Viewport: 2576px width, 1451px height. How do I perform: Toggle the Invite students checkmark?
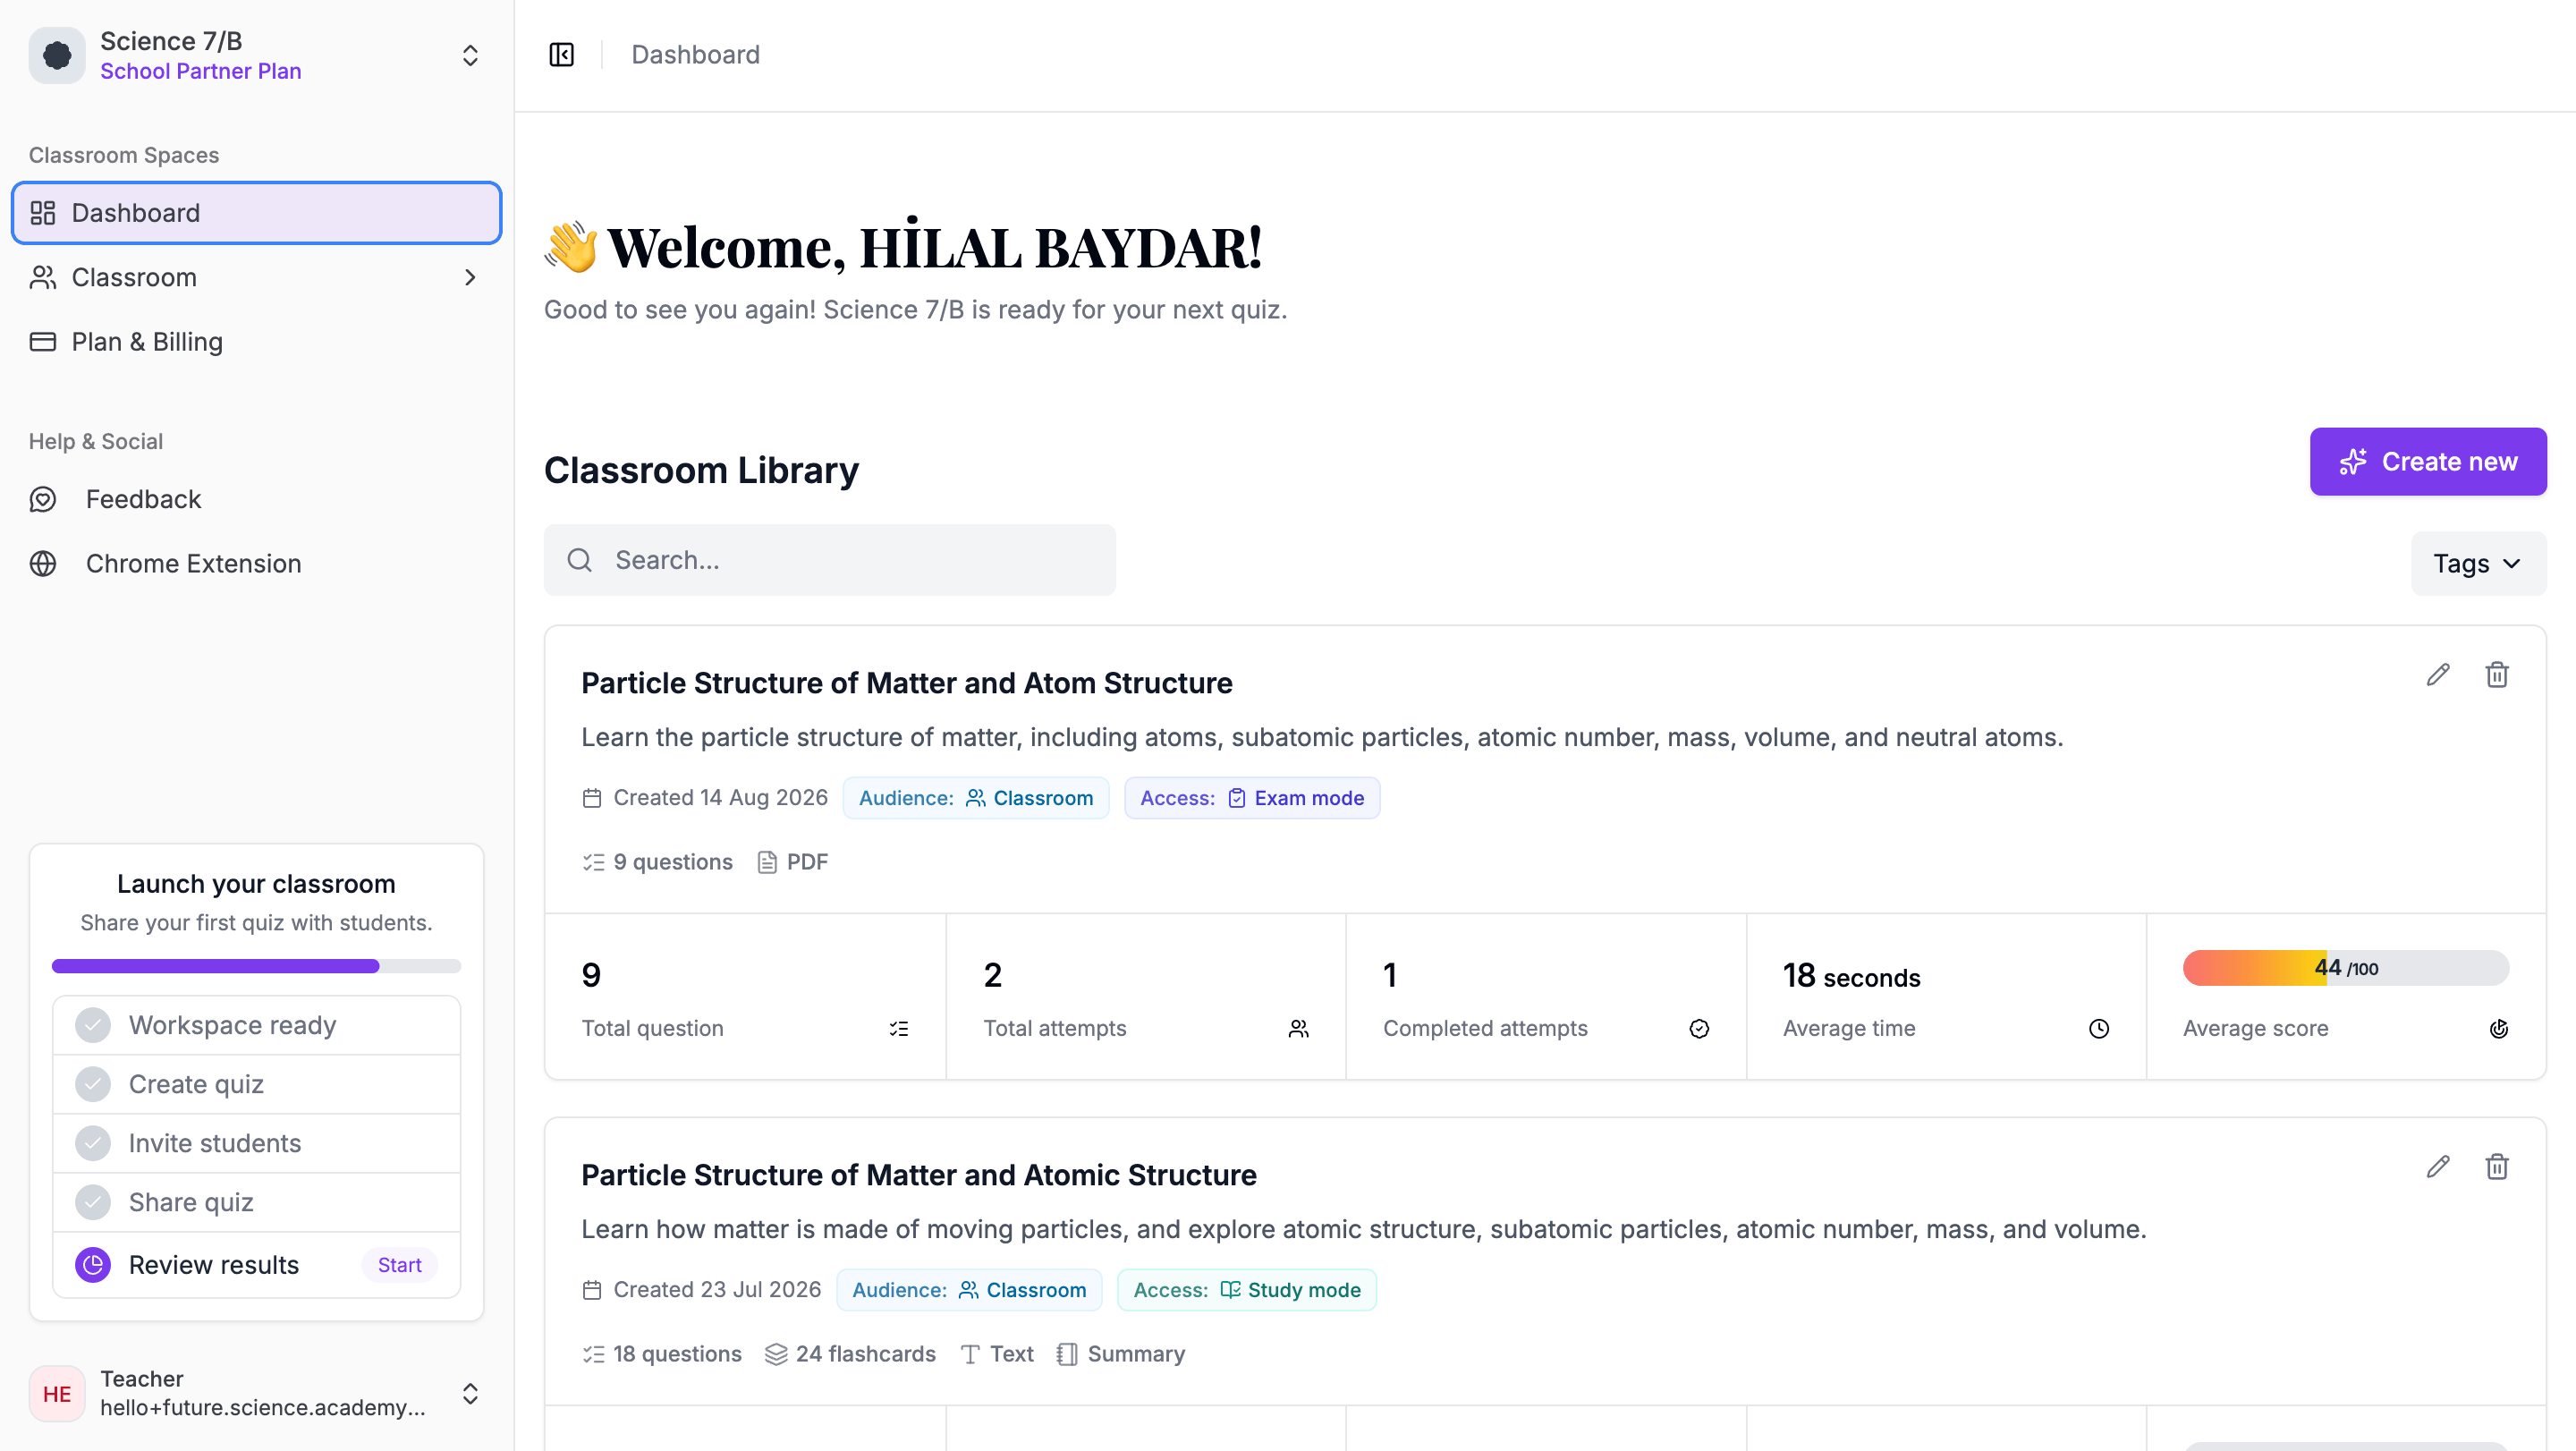pos(93,1143)
